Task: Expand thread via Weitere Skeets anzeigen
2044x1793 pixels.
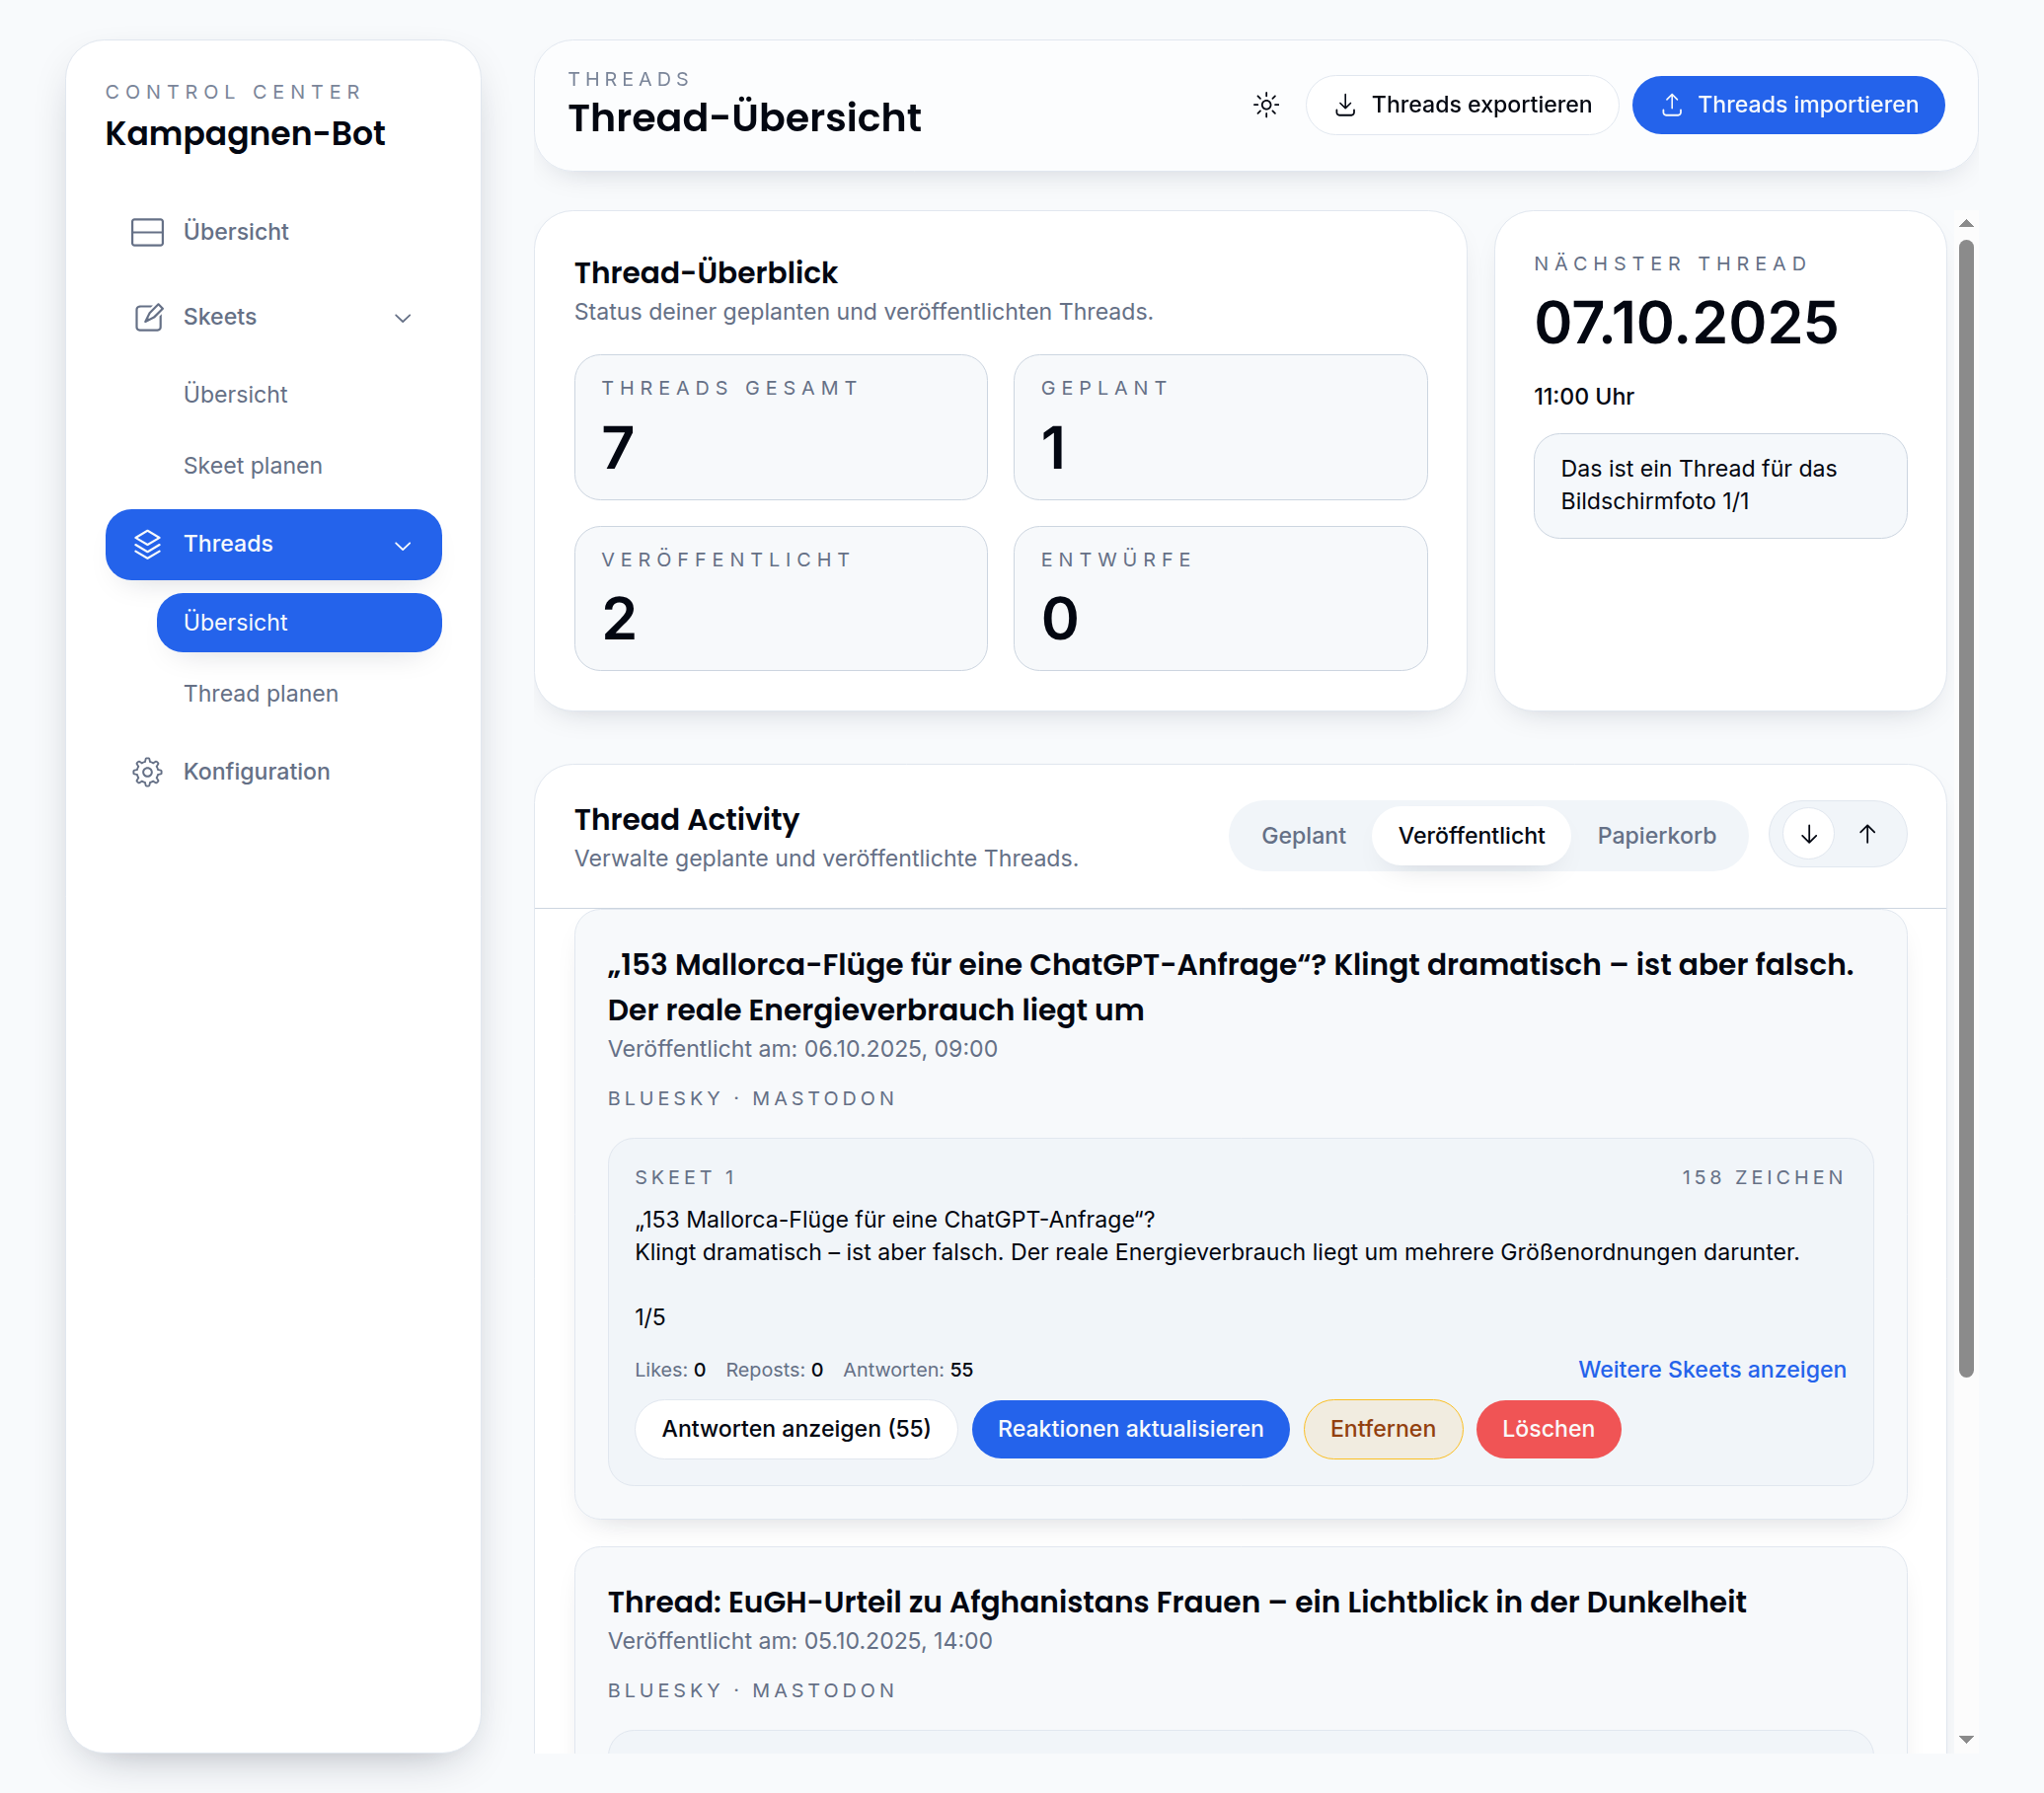Action: click(x=1711, y=1369)
